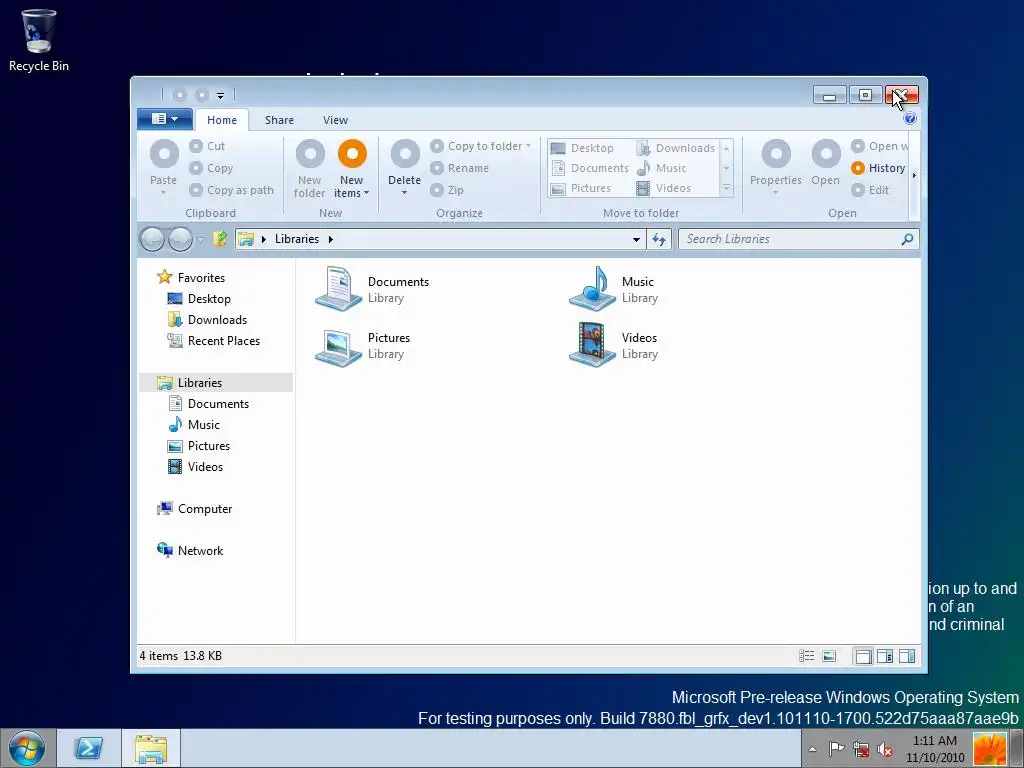Toggle the navigation pane button in status bar
Screen dimensions: 1024x768
pos(863,656)
